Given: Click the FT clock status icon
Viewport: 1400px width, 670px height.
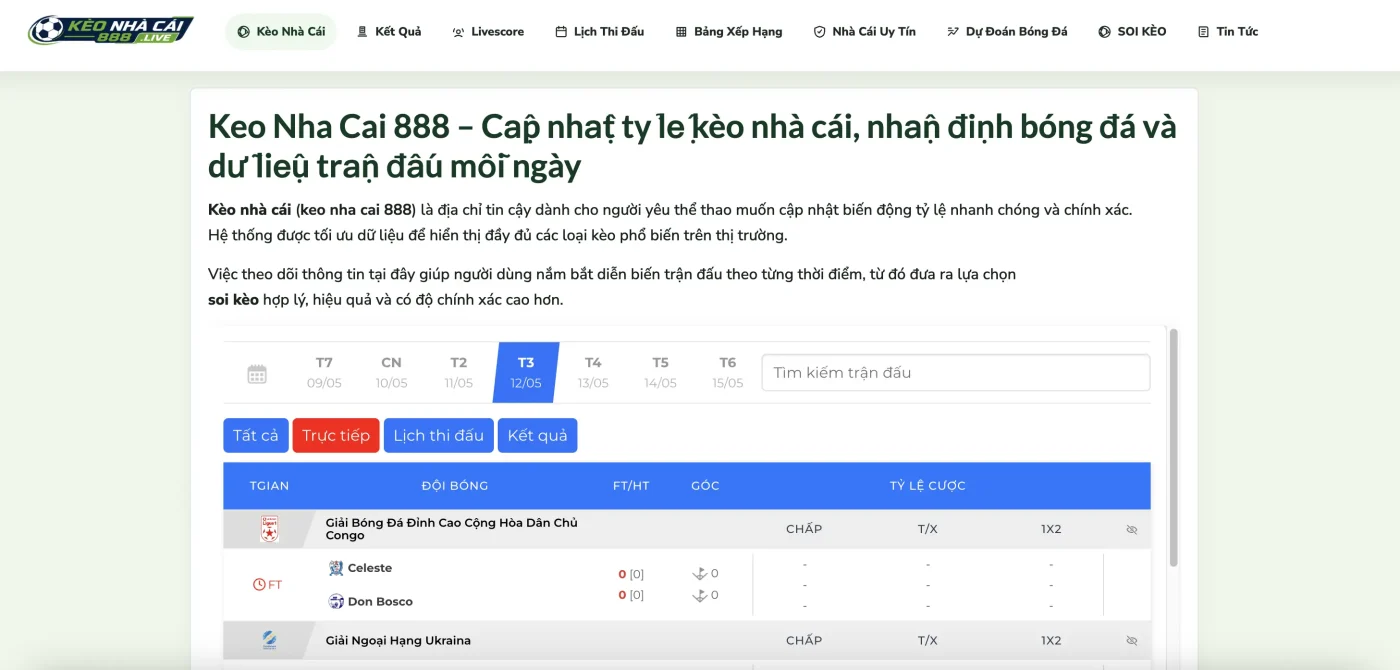Looking at the screenshot, I should [259, 584].
